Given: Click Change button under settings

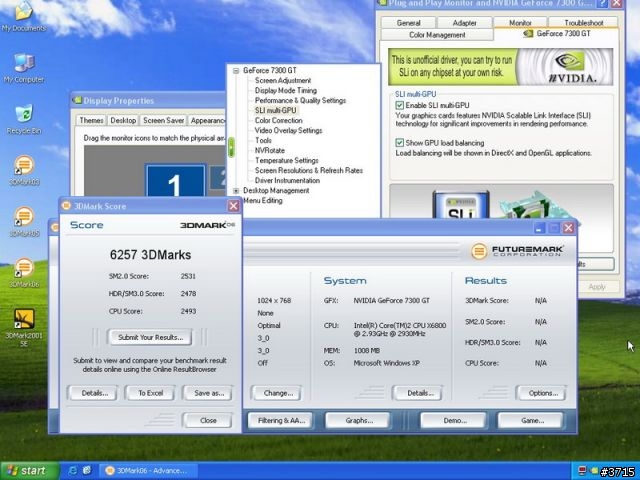Looking at the screenshot, I should [278, 393].
